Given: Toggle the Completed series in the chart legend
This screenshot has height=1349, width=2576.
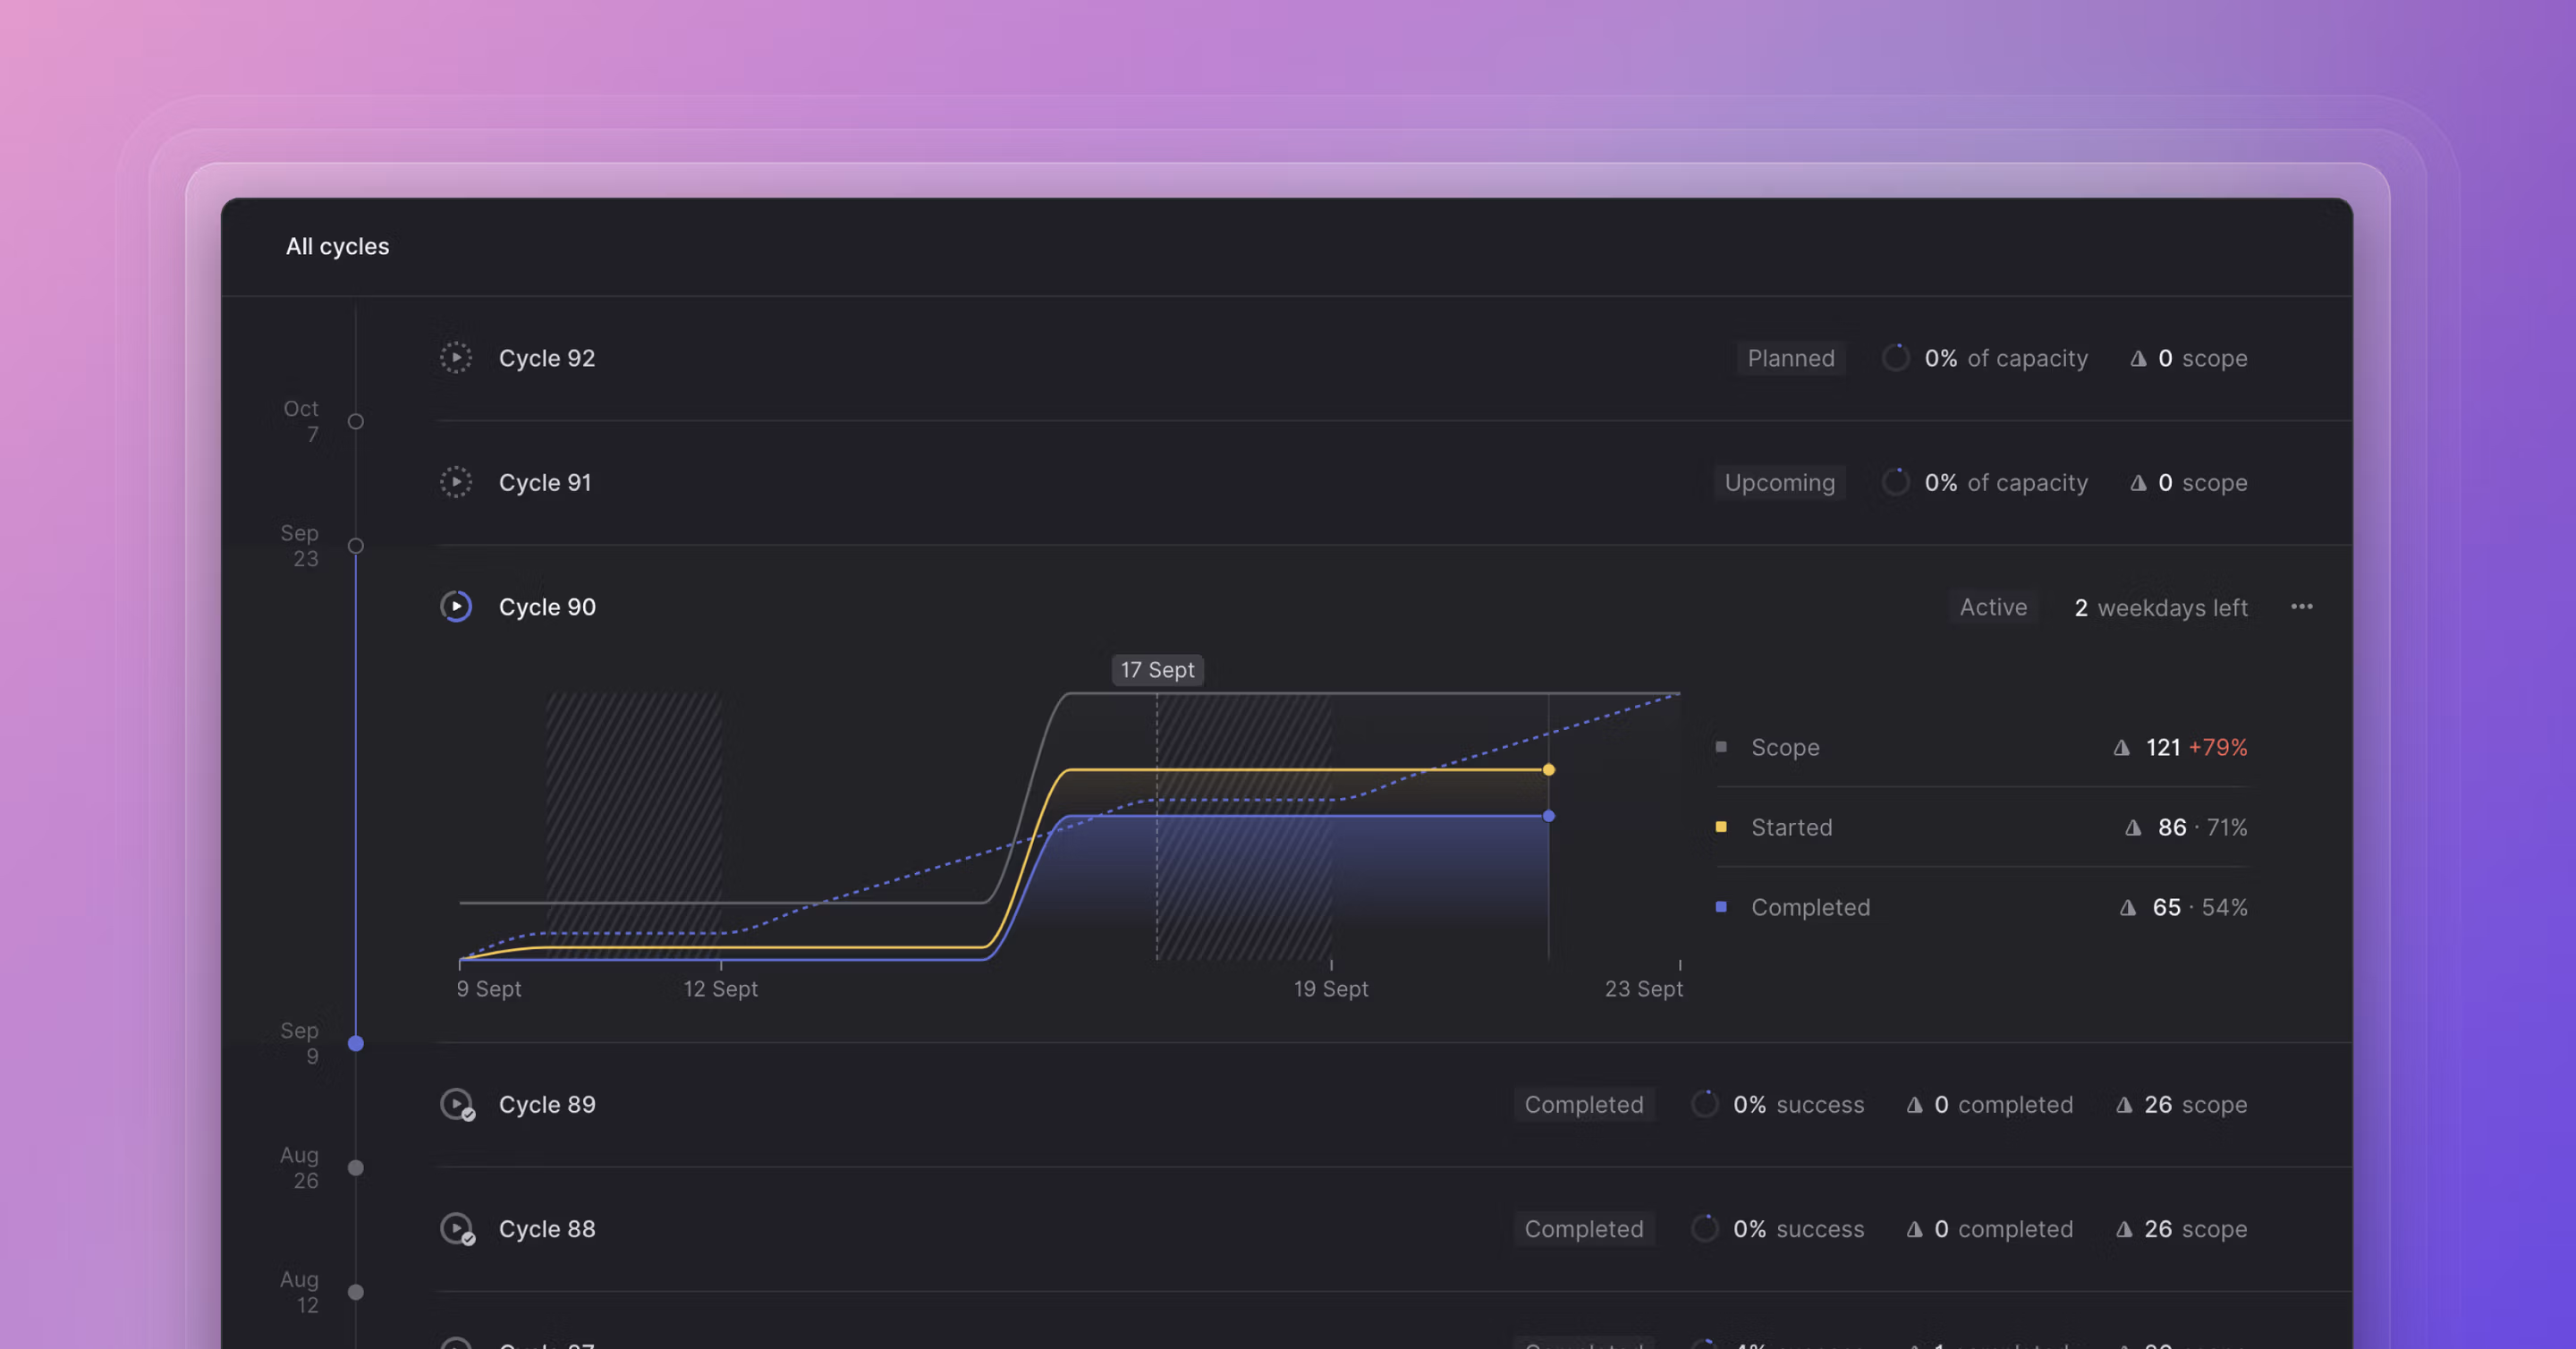Looking at the screenshot, I should (1810, 907).
